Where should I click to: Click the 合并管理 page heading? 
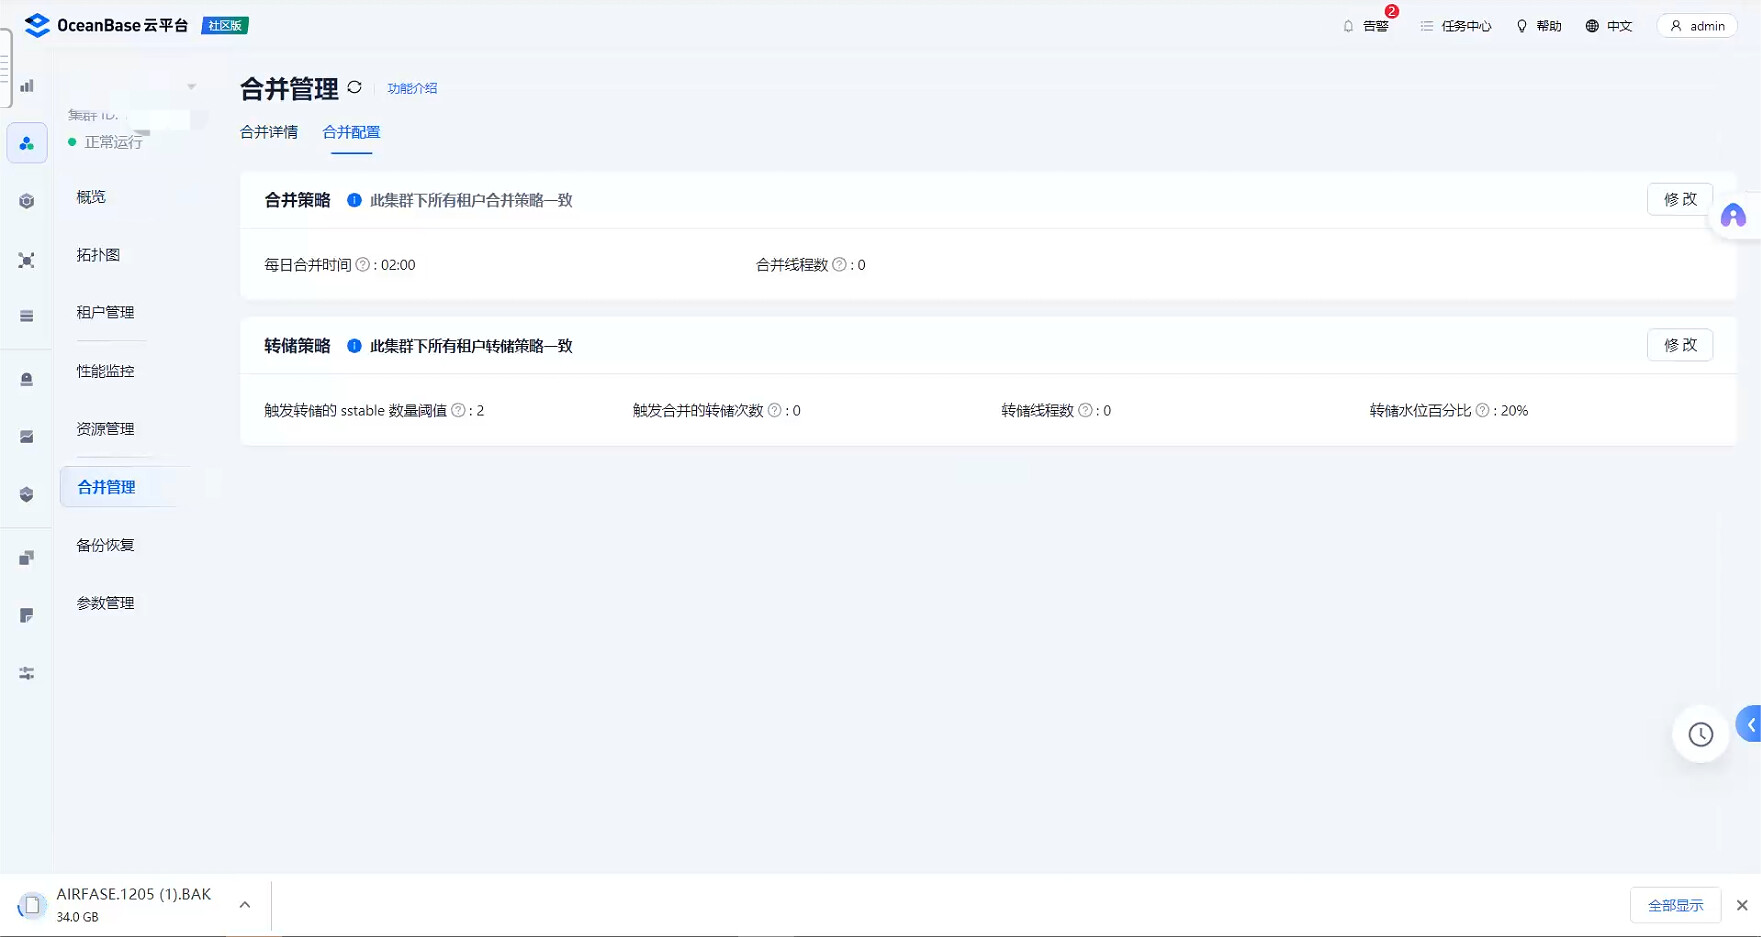(289, 89)
